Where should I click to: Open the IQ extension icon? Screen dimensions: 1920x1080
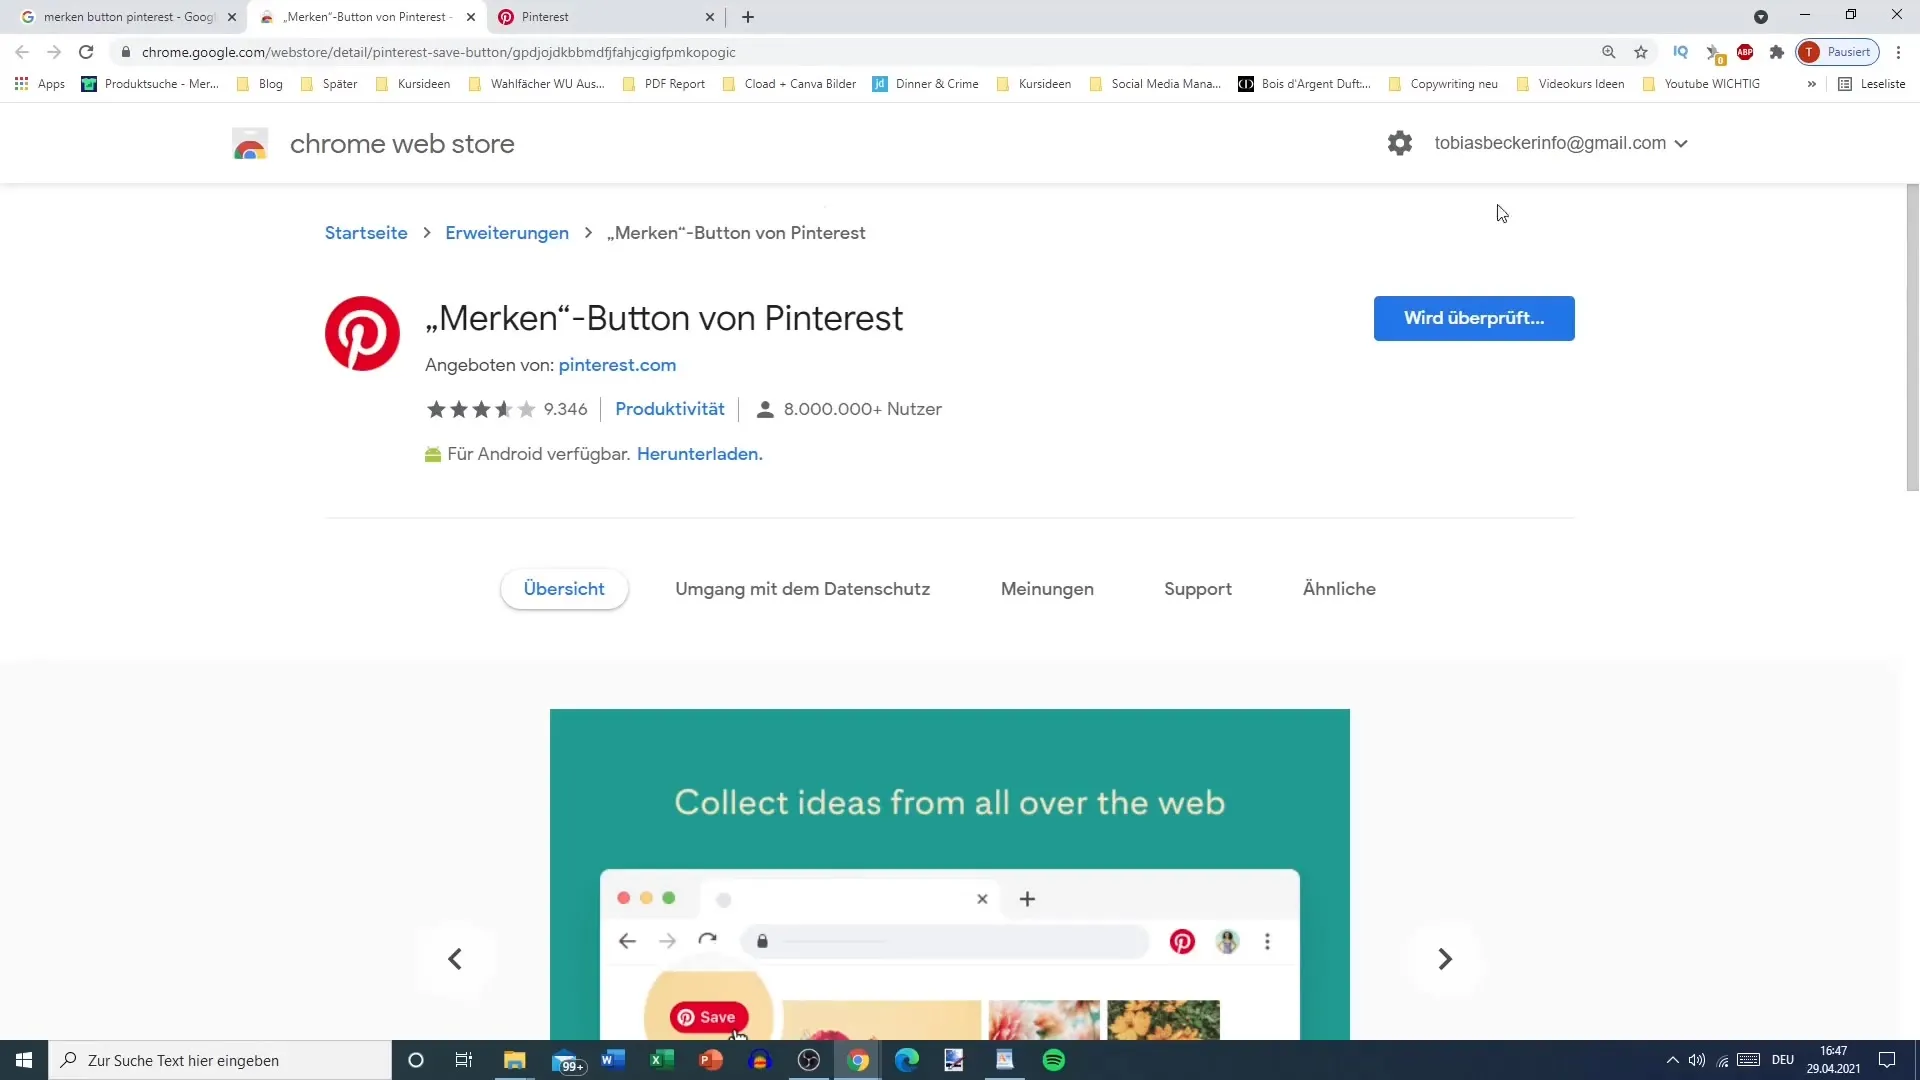tap(1681, 52)
